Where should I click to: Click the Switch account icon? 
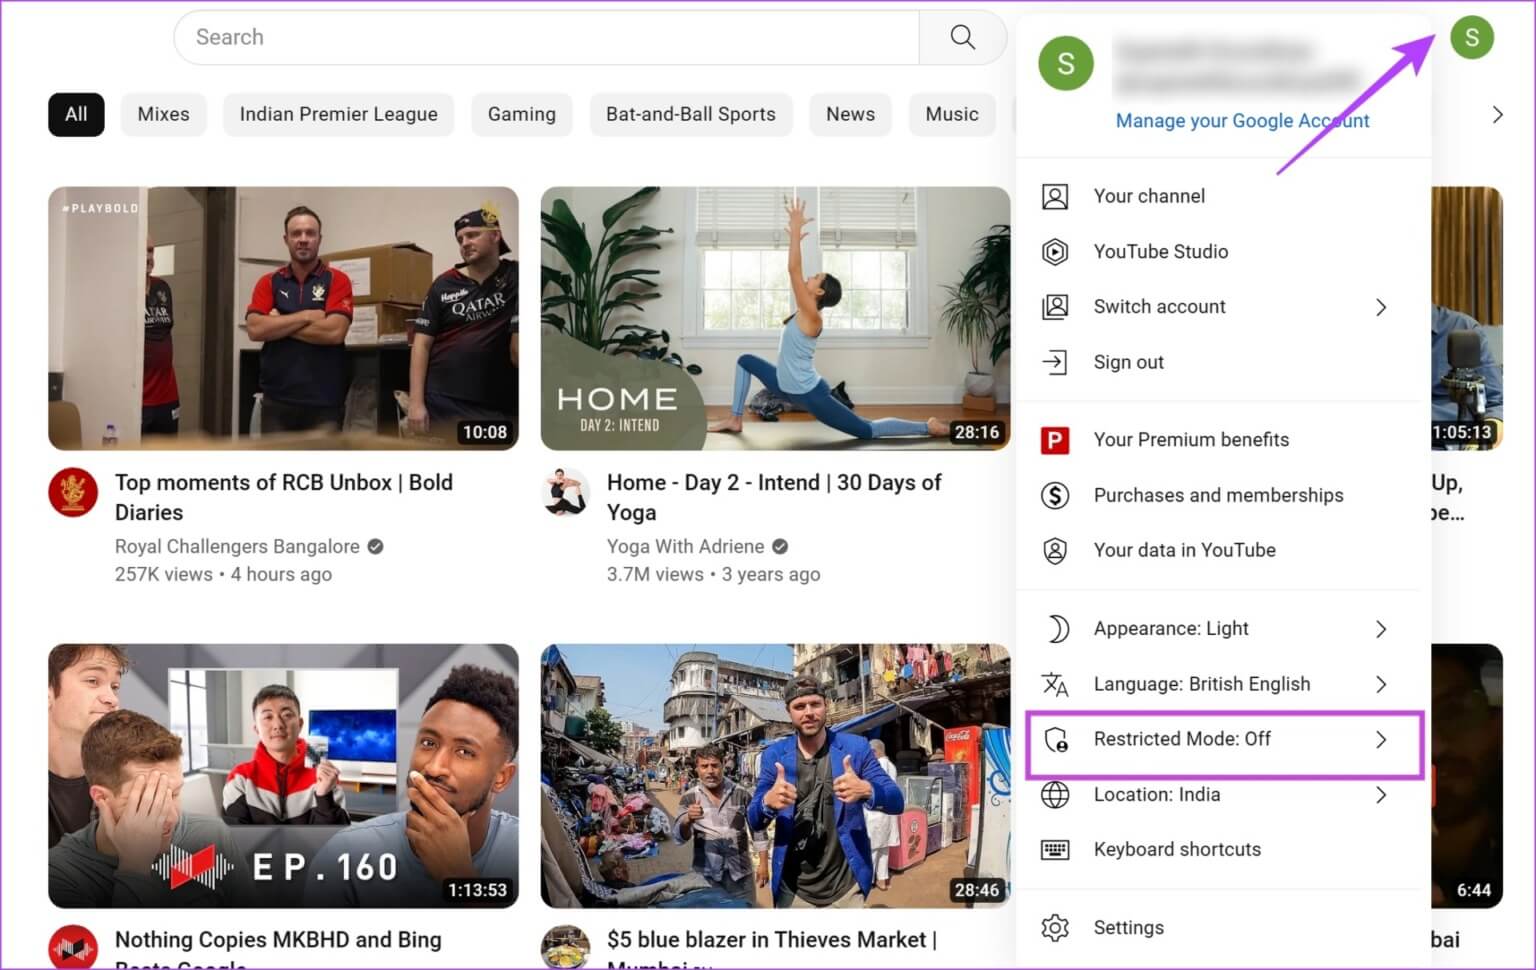tap(1055, 307)
